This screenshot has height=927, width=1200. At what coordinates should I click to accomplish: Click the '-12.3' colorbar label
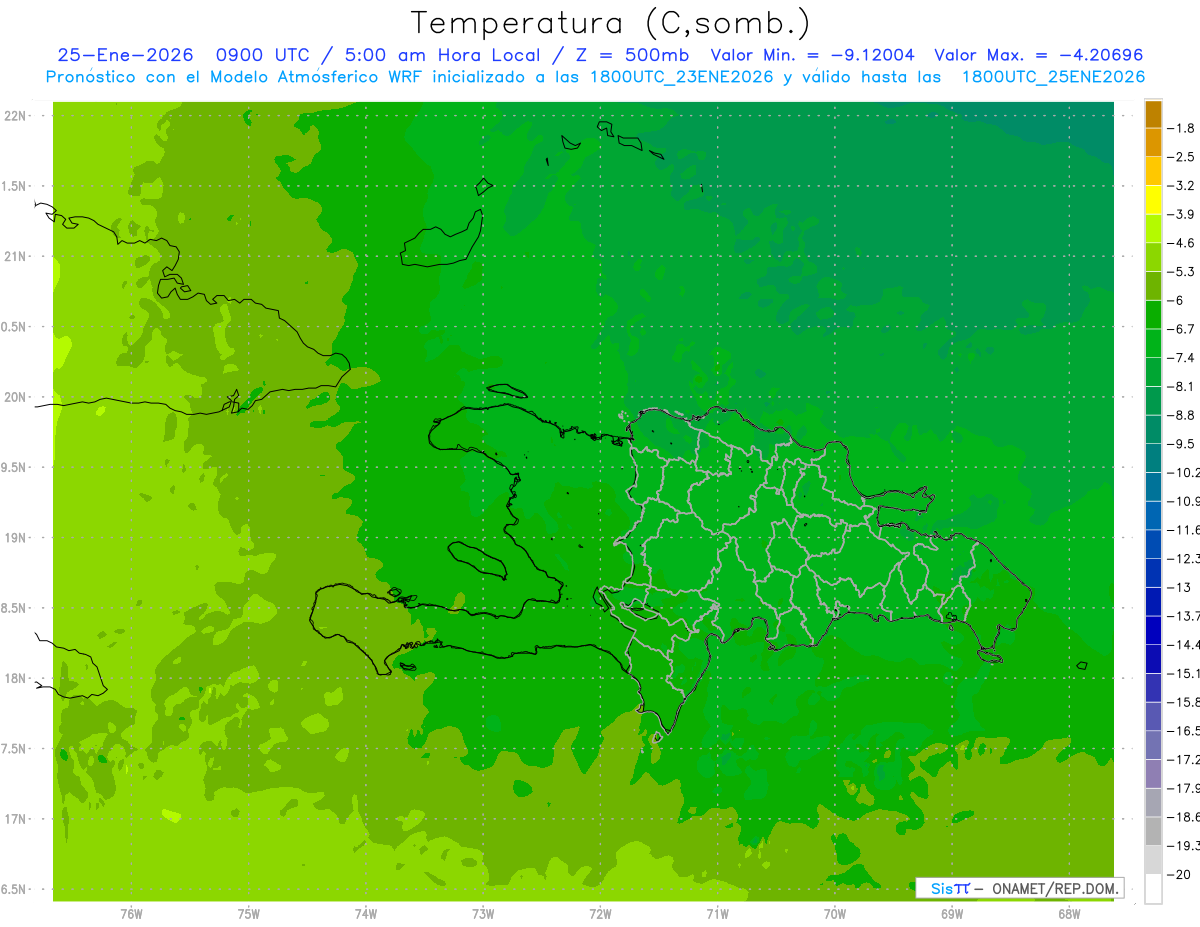coord(1183,558)
